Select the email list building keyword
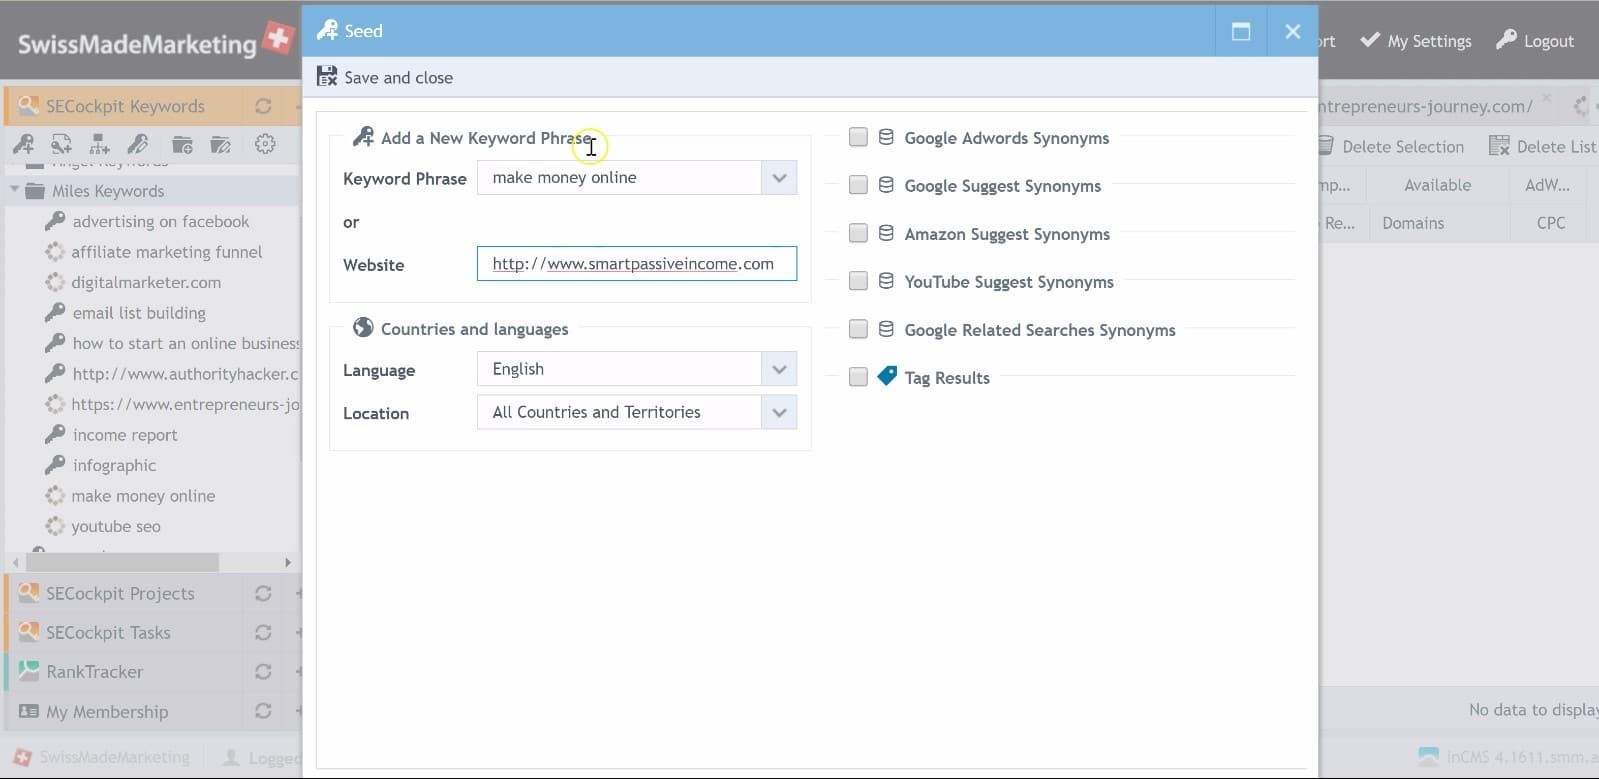 [139, 313]
